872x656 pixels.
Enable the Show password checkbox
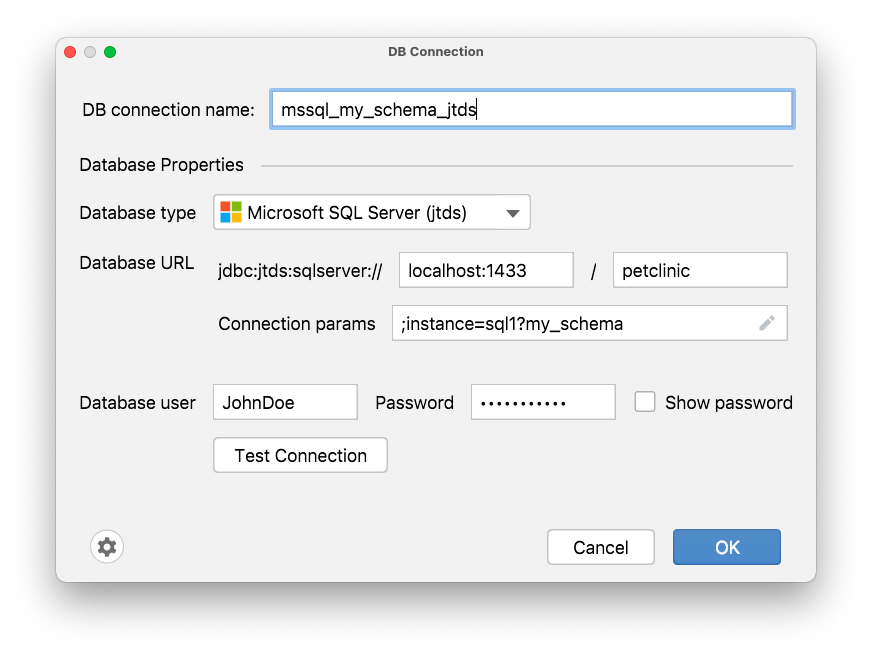coord(645,401)
